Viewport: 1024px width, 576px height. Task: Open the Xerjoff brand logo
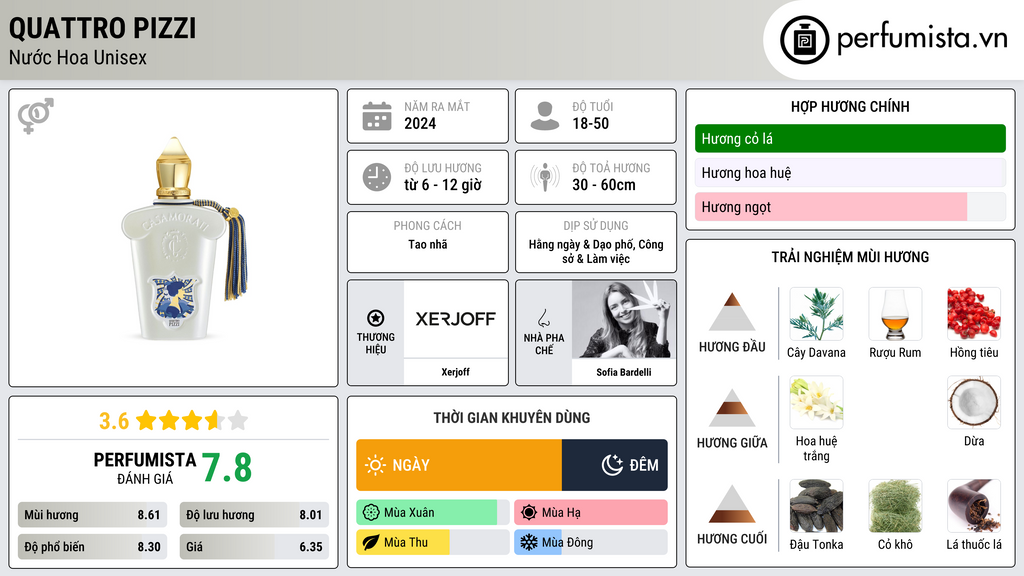pos(455,319)
